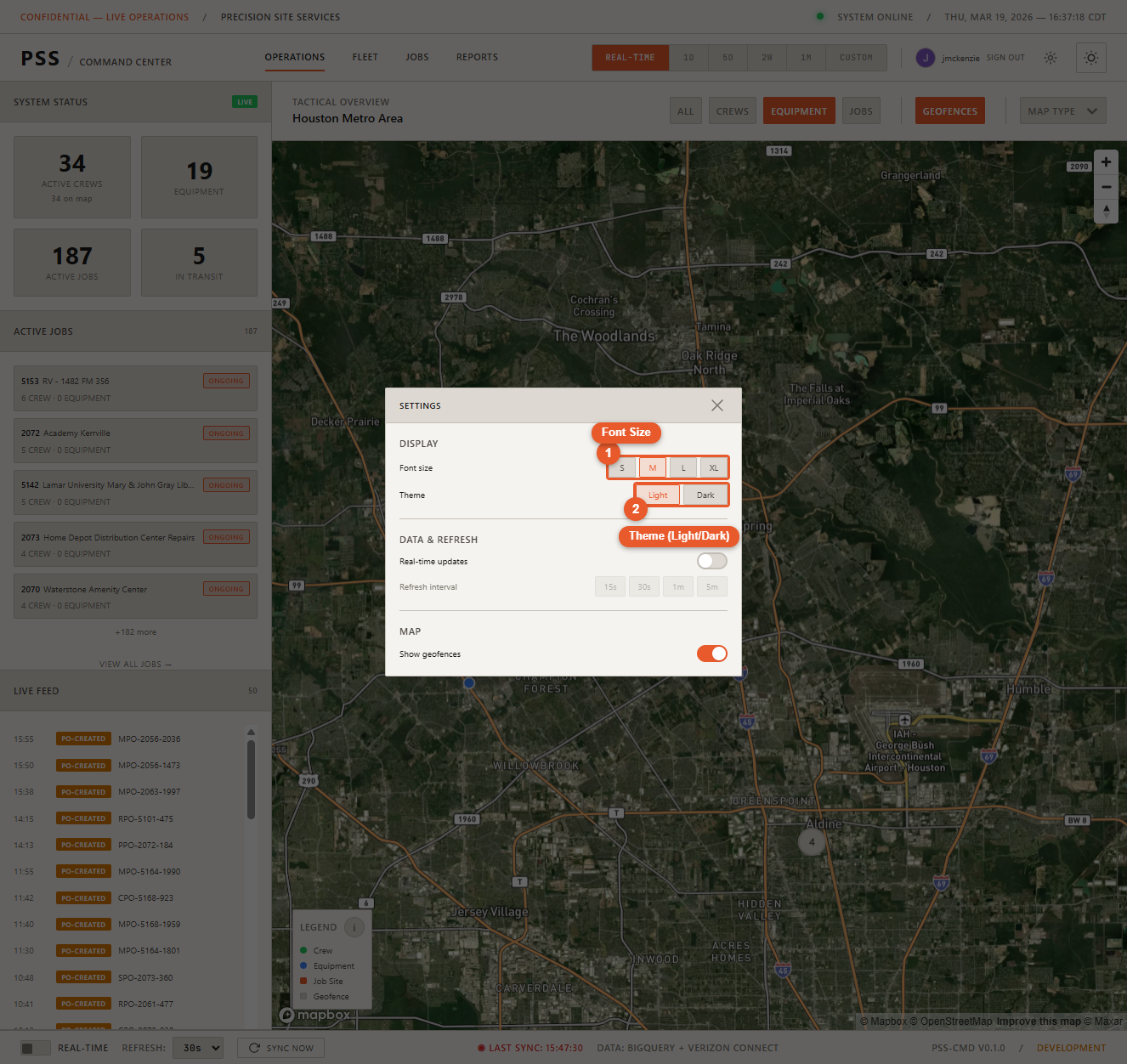Close the Settings dialog with the X

point(717,406)
